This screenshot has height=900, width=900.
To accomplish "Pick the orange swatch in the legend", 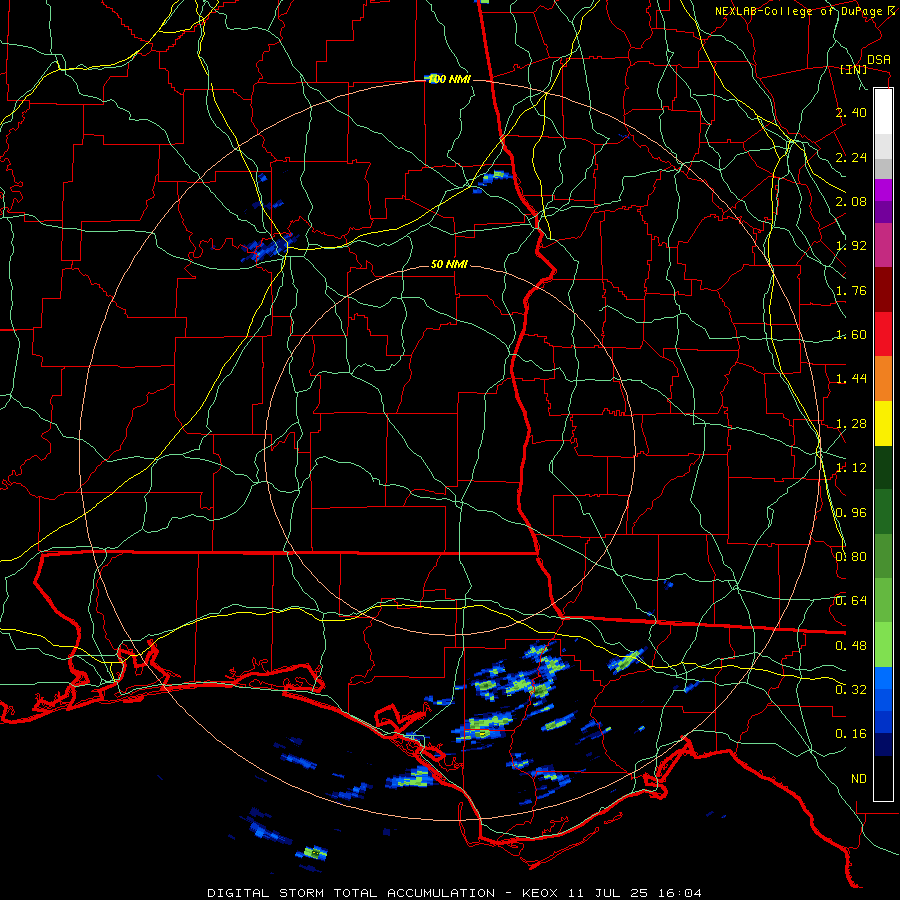I will click(x=883, y=378).
